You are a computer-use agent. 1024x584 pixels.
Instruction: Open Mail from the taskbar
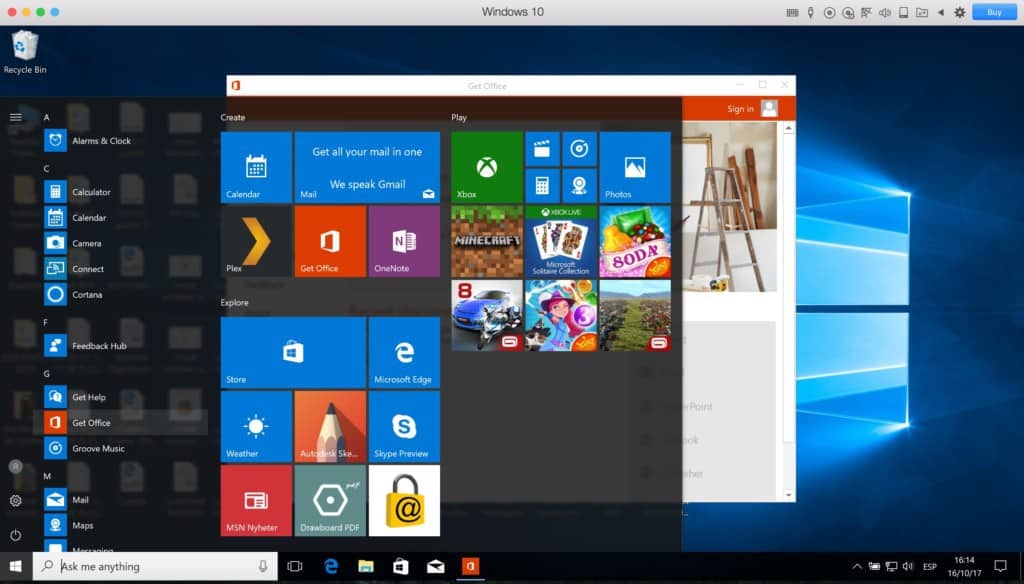[x=436, y=566]
